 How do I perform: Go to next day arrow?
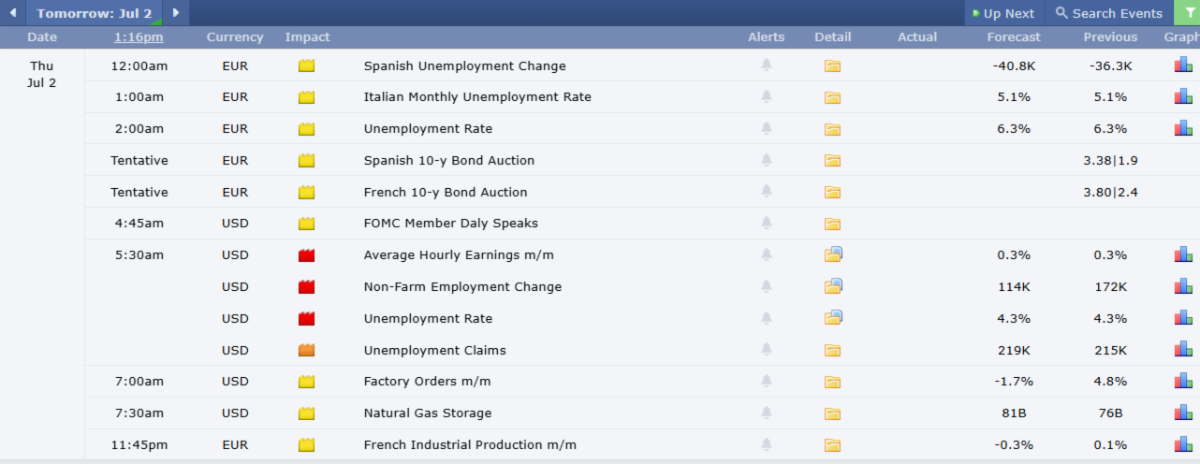[x=176, y=13]
